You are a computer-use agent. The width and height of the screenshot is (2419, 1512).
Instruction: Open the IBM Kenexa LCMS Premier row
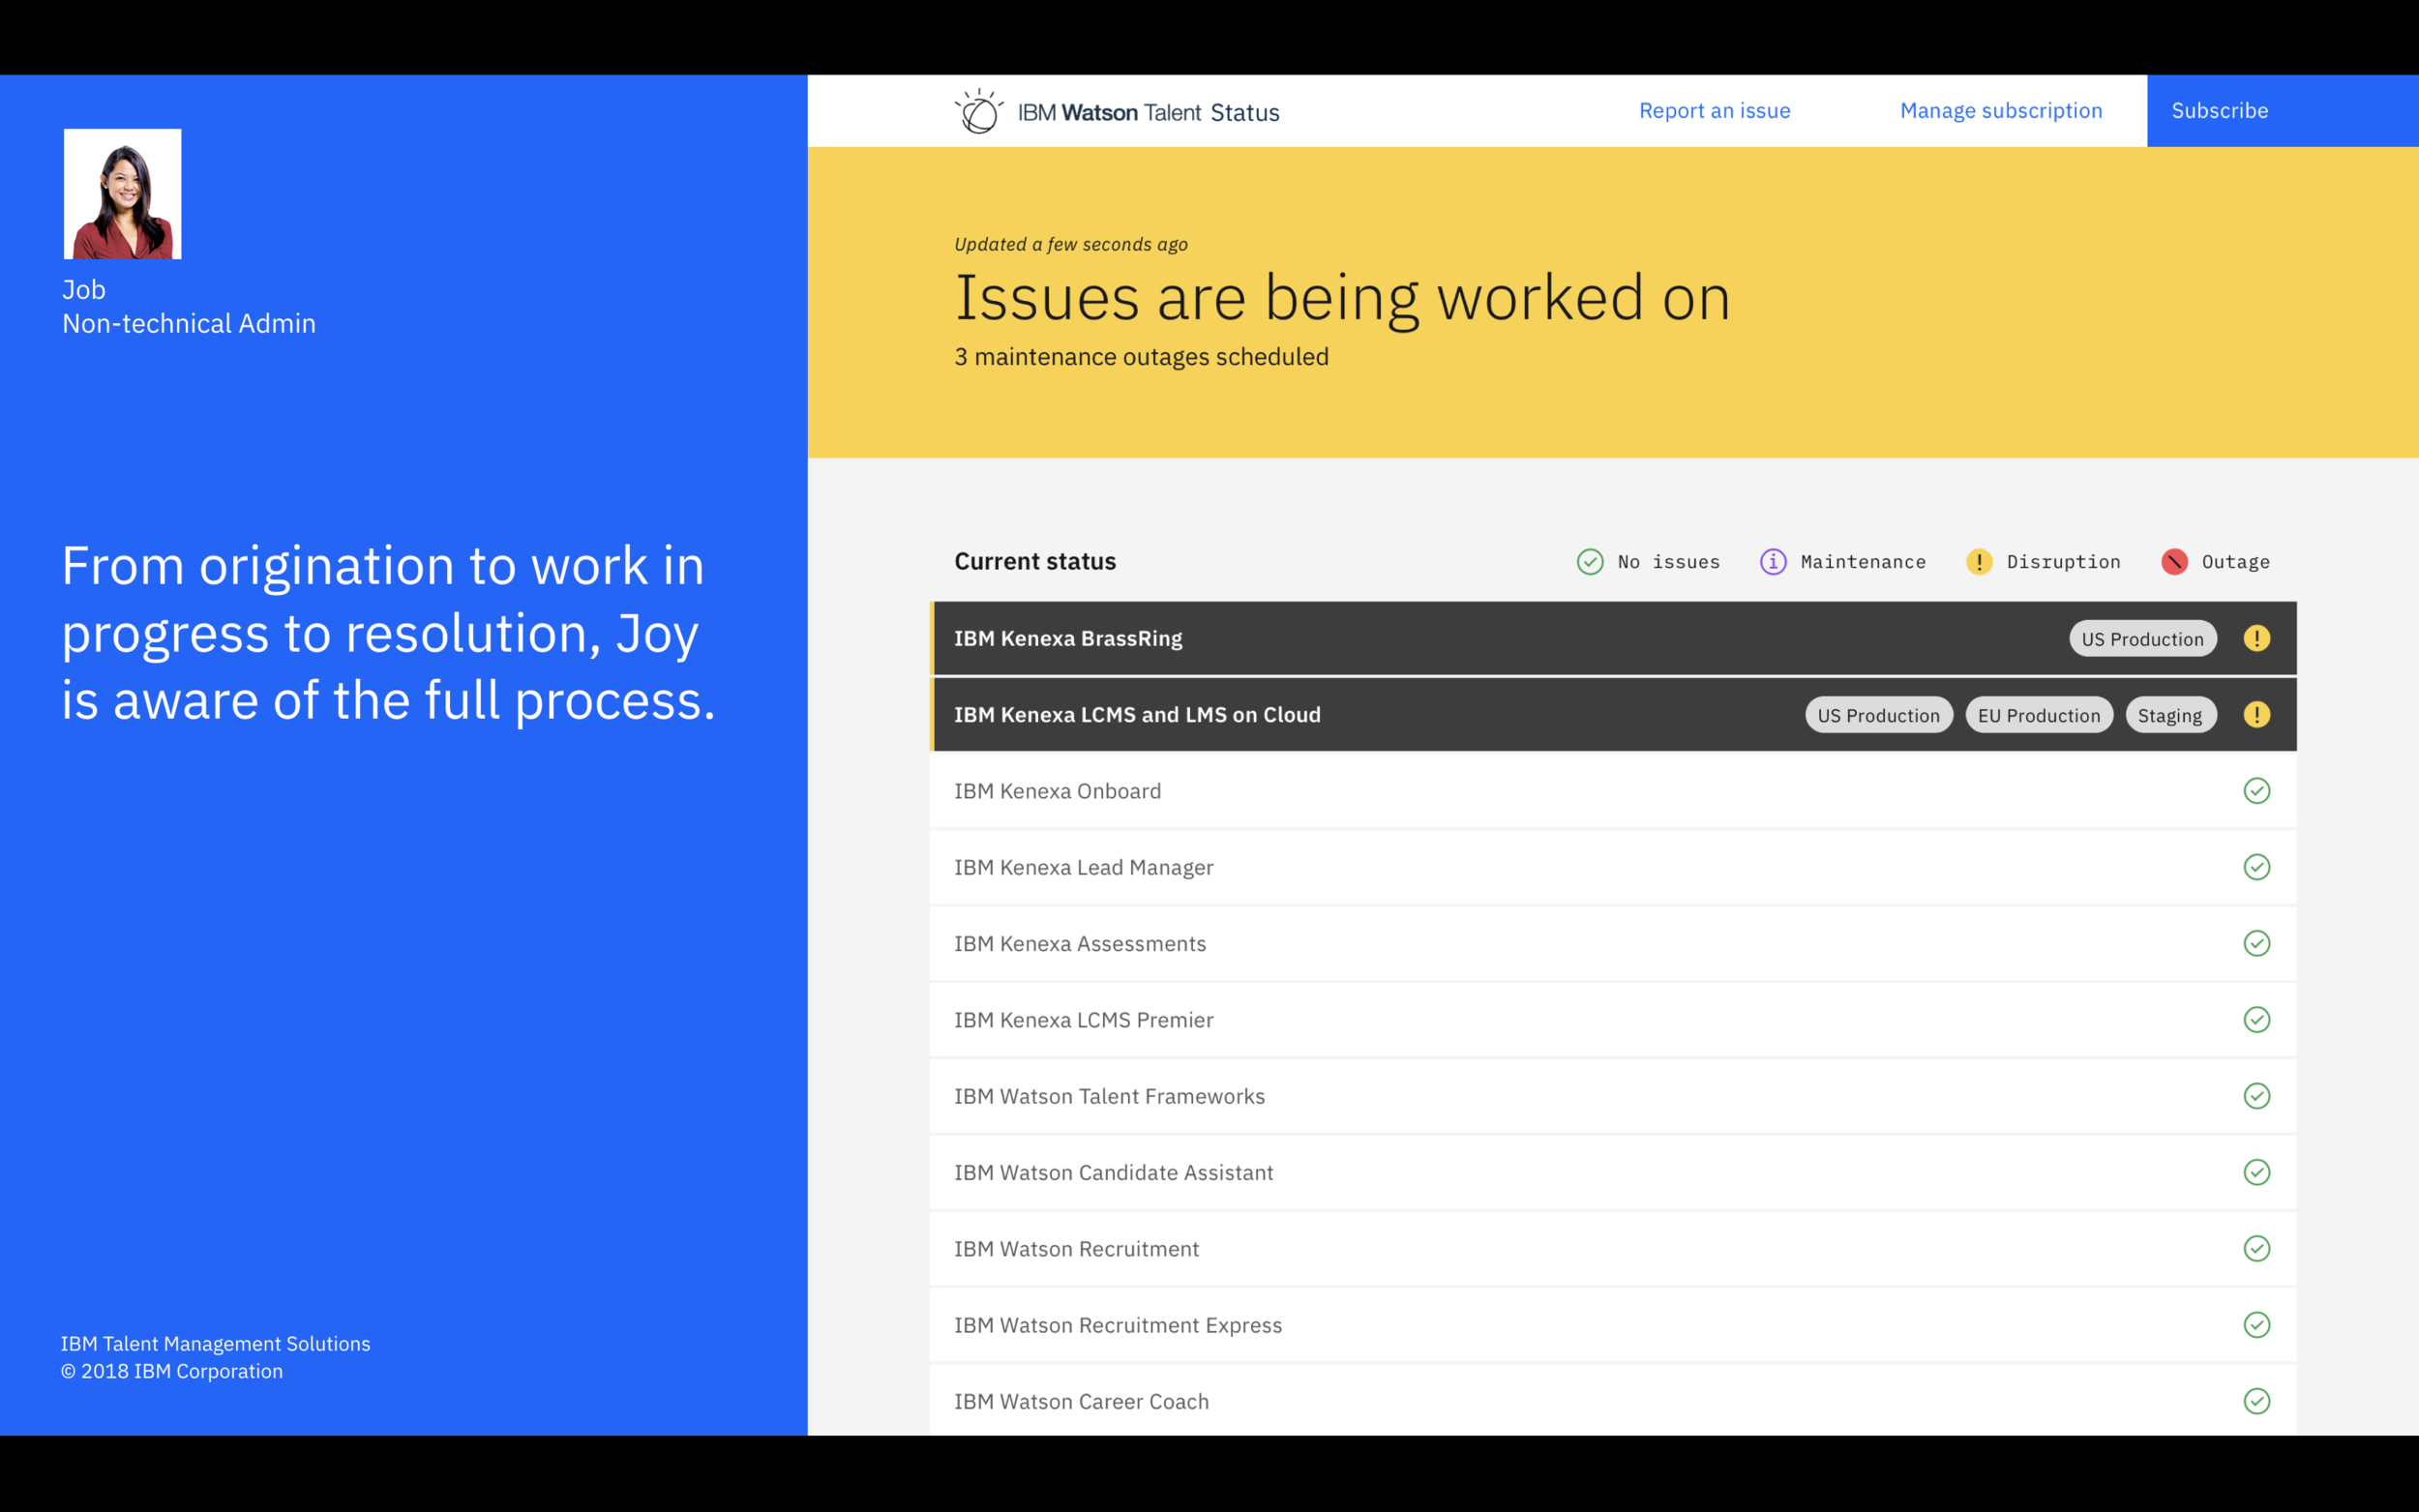(1613, 1020)
